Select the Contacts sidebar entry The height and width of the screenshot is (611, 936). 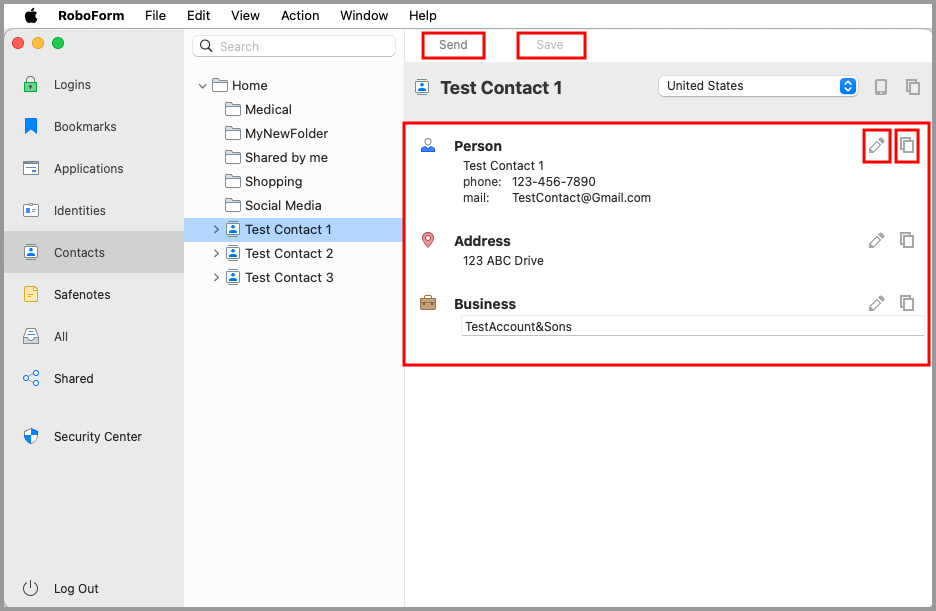pyautogui.click(x=94, y=252)
